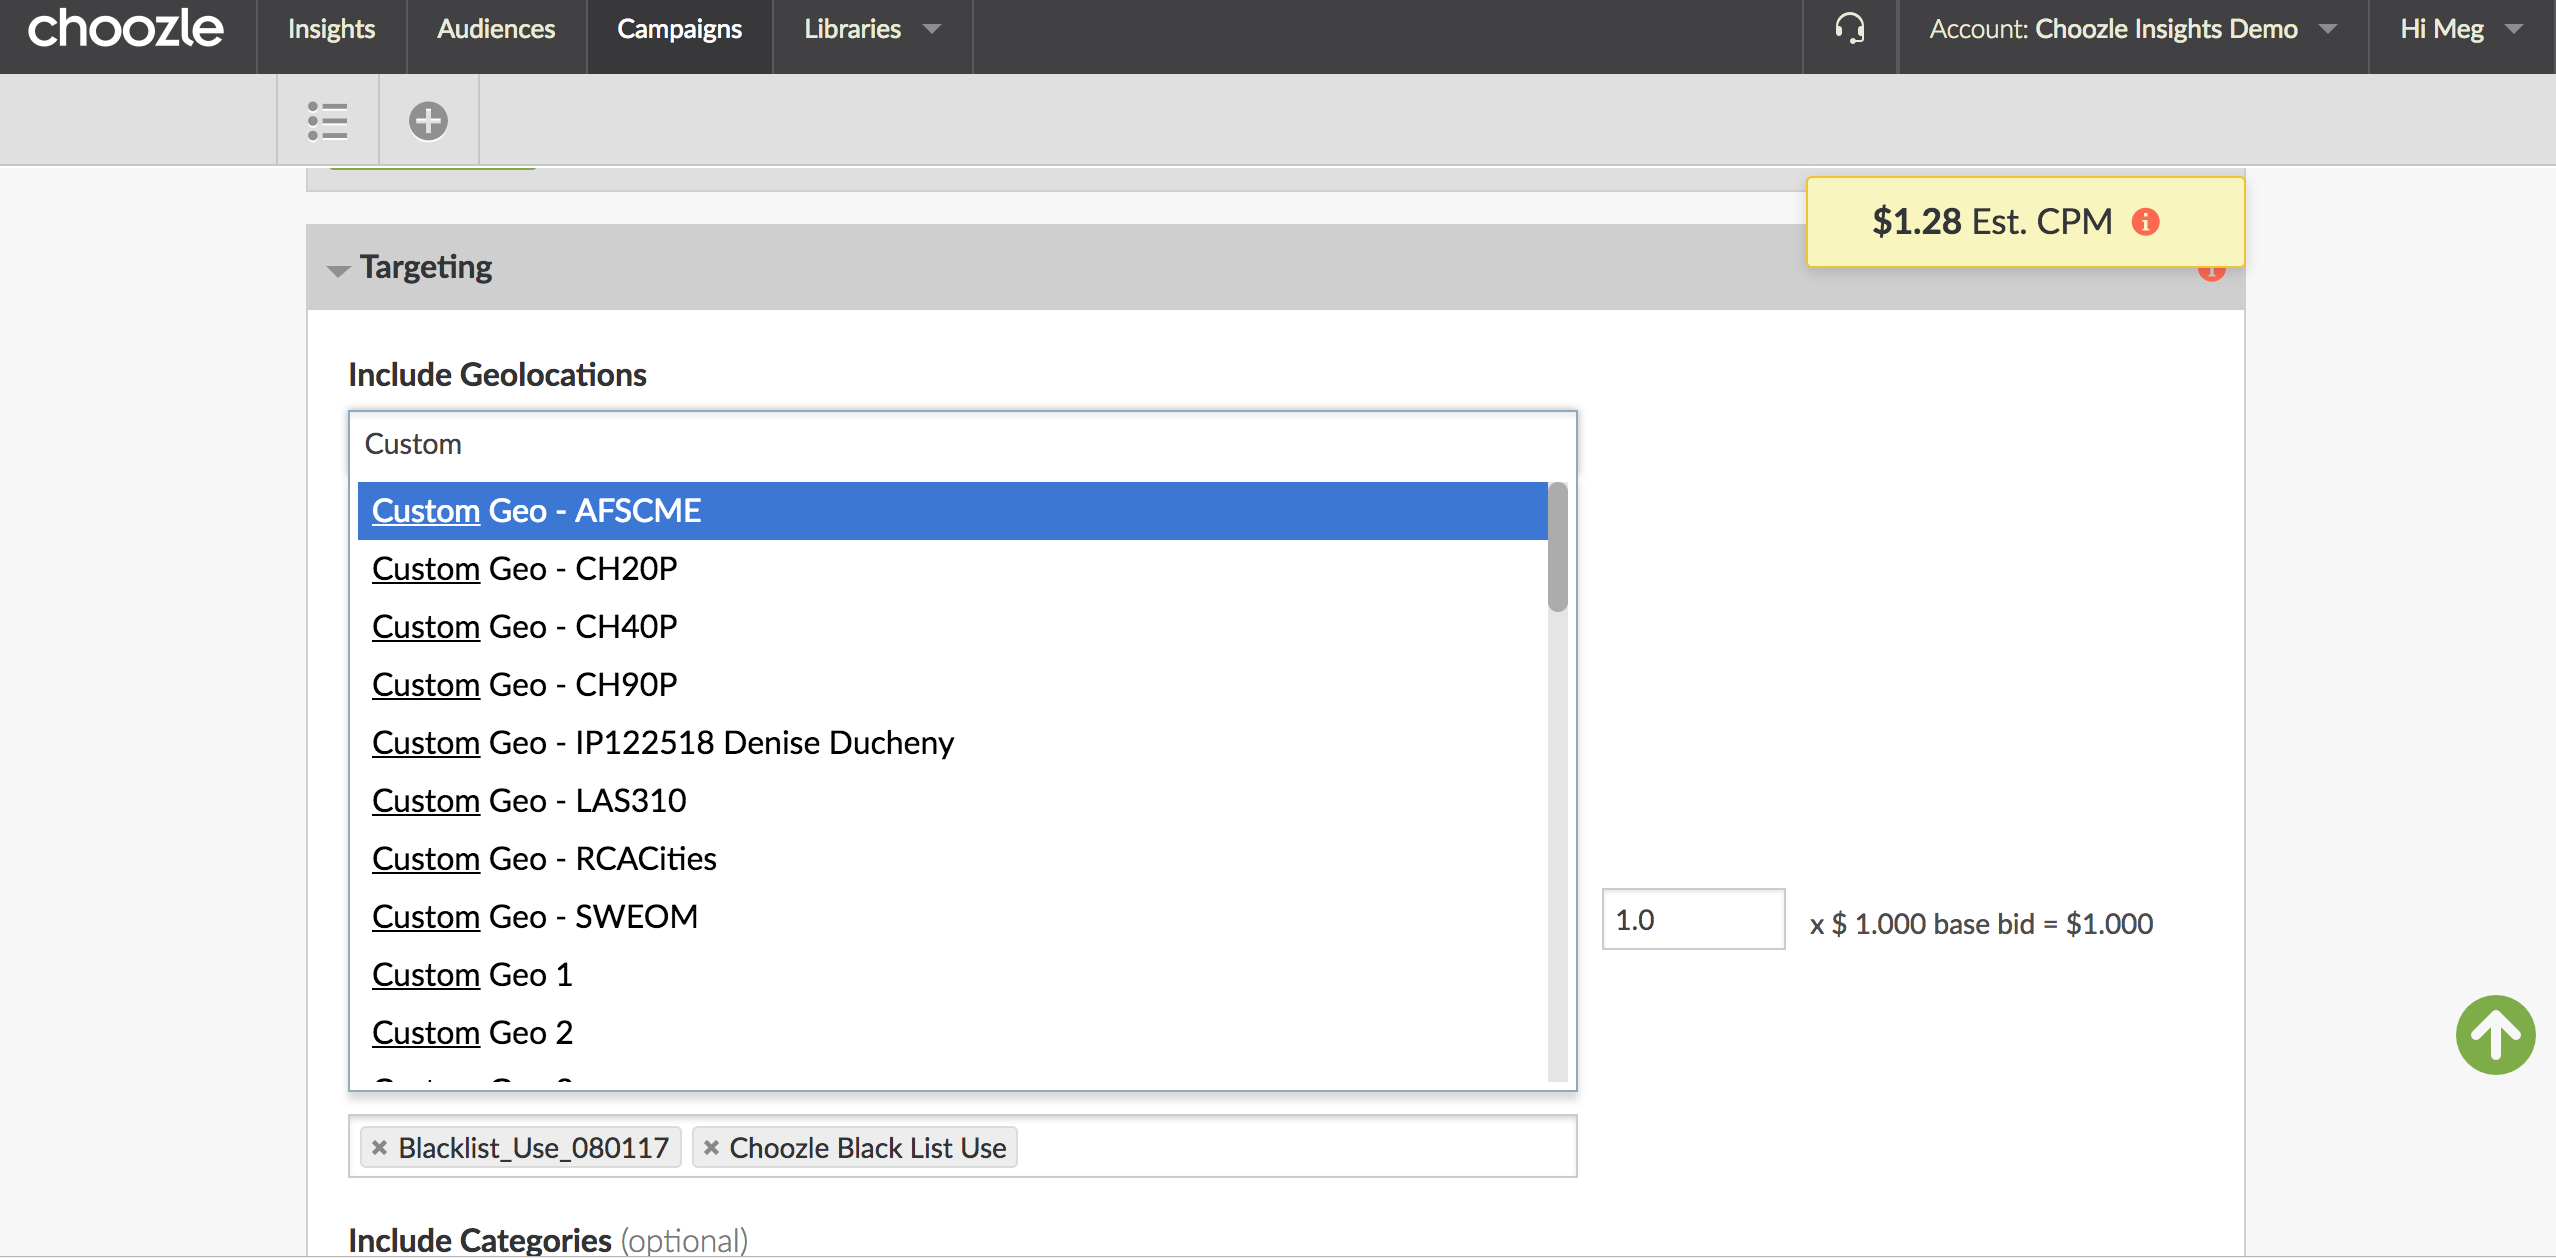
Task: Select Custom Geo 1 option
Action: 952,975
